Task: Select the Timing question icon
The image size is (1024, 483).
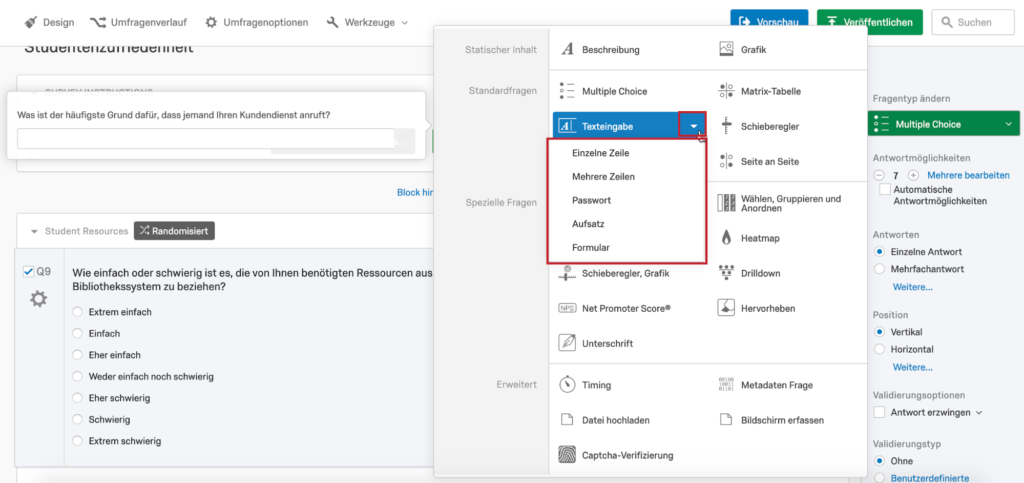Action: [x=567, y=385]
